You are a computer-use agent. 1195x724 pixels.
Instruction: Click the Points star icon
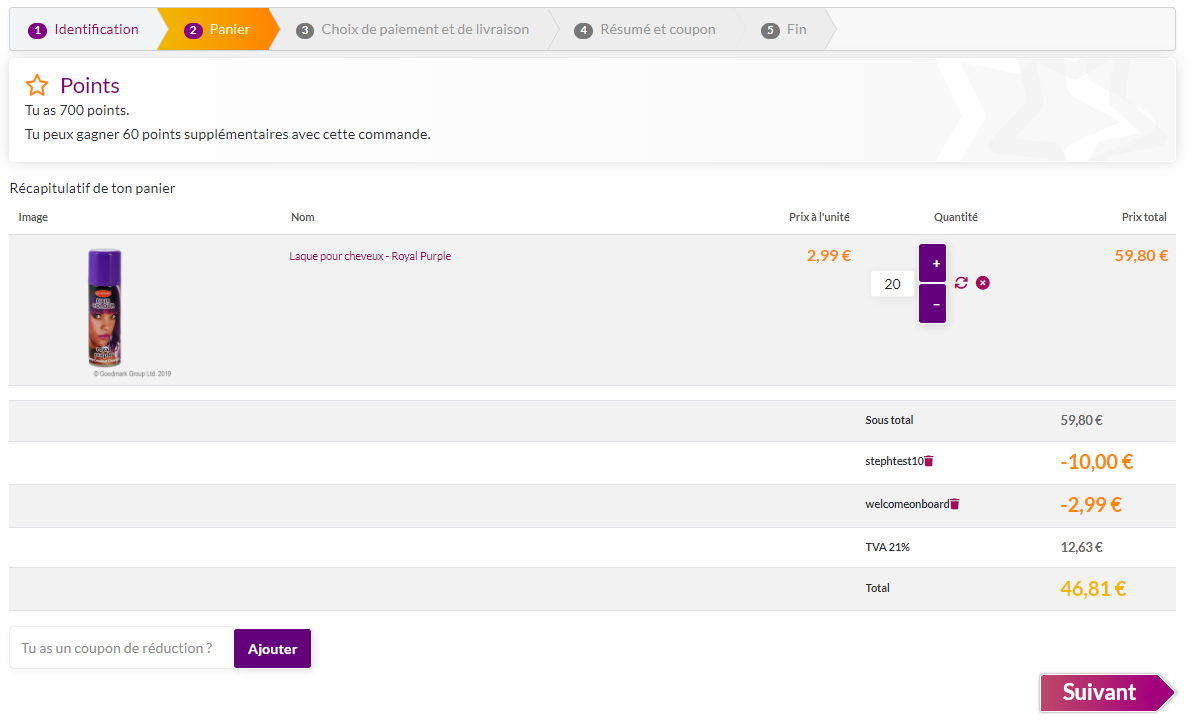[37, 86]
